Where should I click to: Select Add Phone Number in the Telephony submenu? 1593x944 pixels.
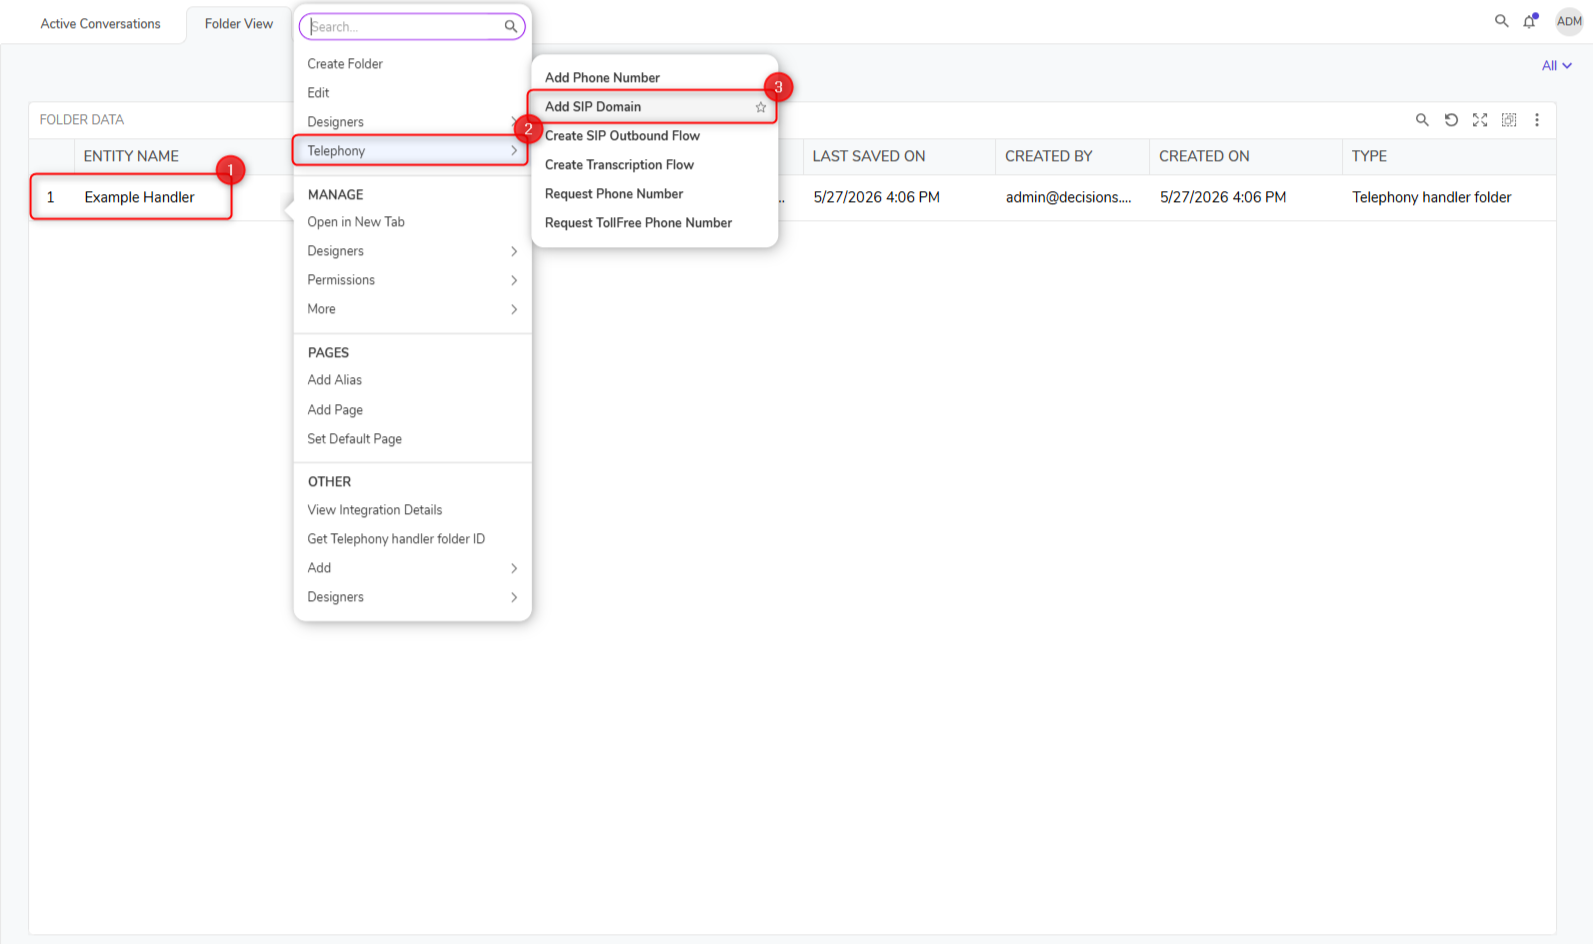click(602, 78)
